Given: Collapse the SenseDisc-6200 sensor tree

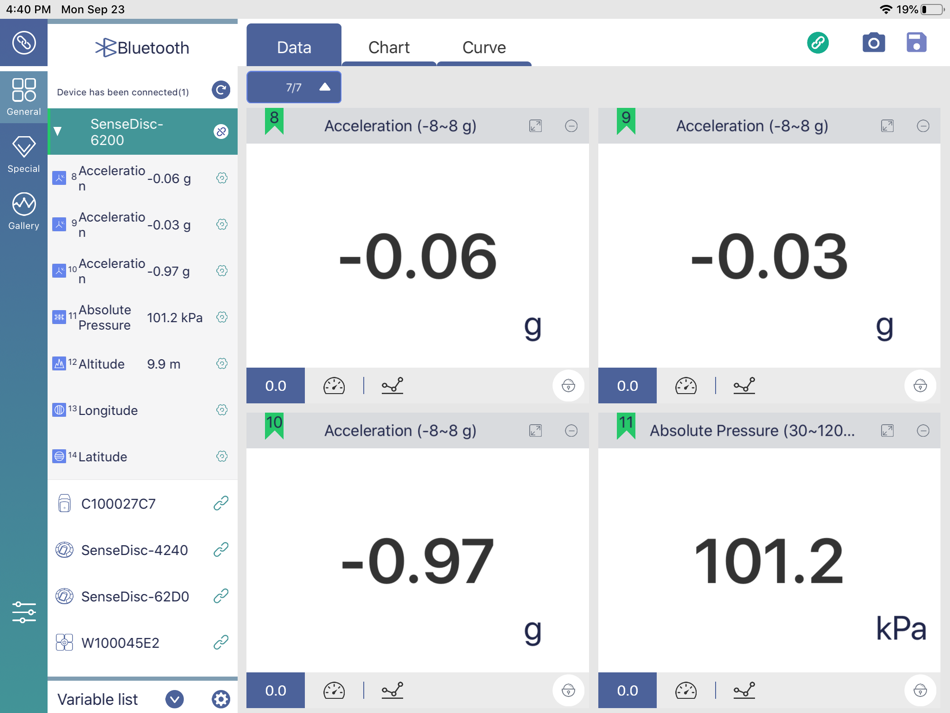Looking at the screenshot, I should (x=57, y=130).
